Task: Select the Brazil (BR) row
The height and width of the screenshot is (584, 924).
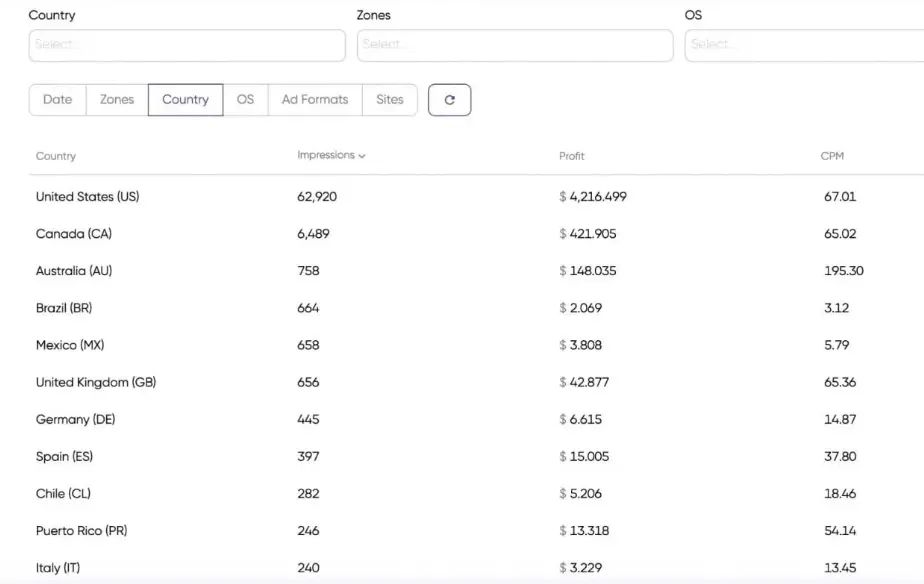Action: (476, 308)
